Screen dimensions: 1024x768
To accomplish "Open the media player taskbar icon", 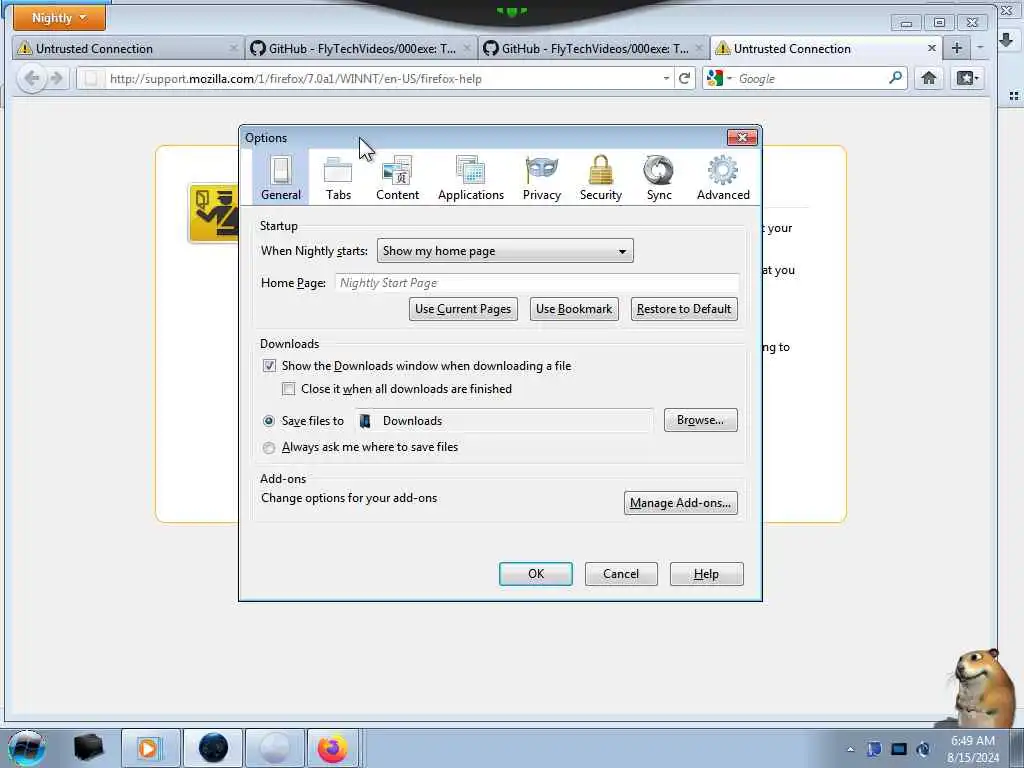I will [150, 748].
